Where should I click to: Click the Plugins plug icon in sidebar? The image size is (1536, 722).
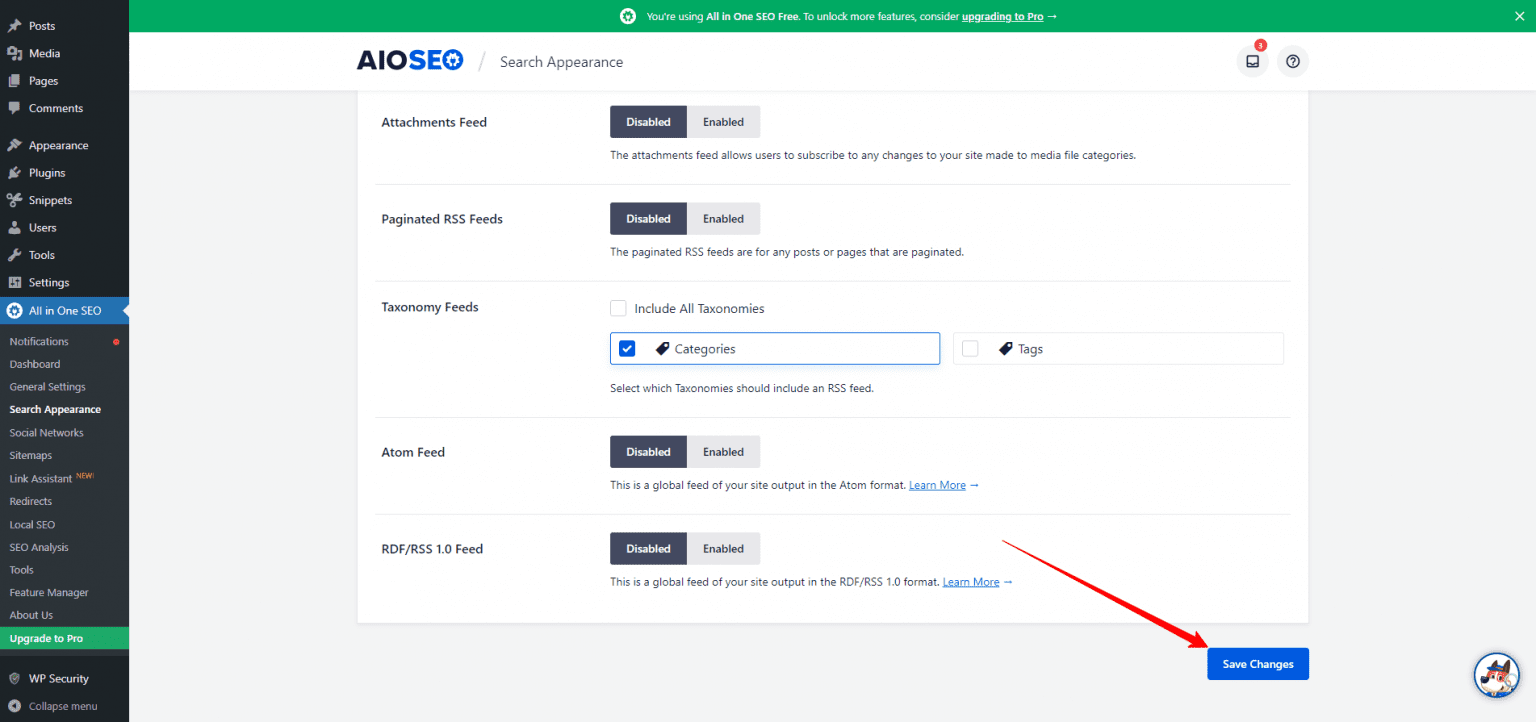point(14,172)
